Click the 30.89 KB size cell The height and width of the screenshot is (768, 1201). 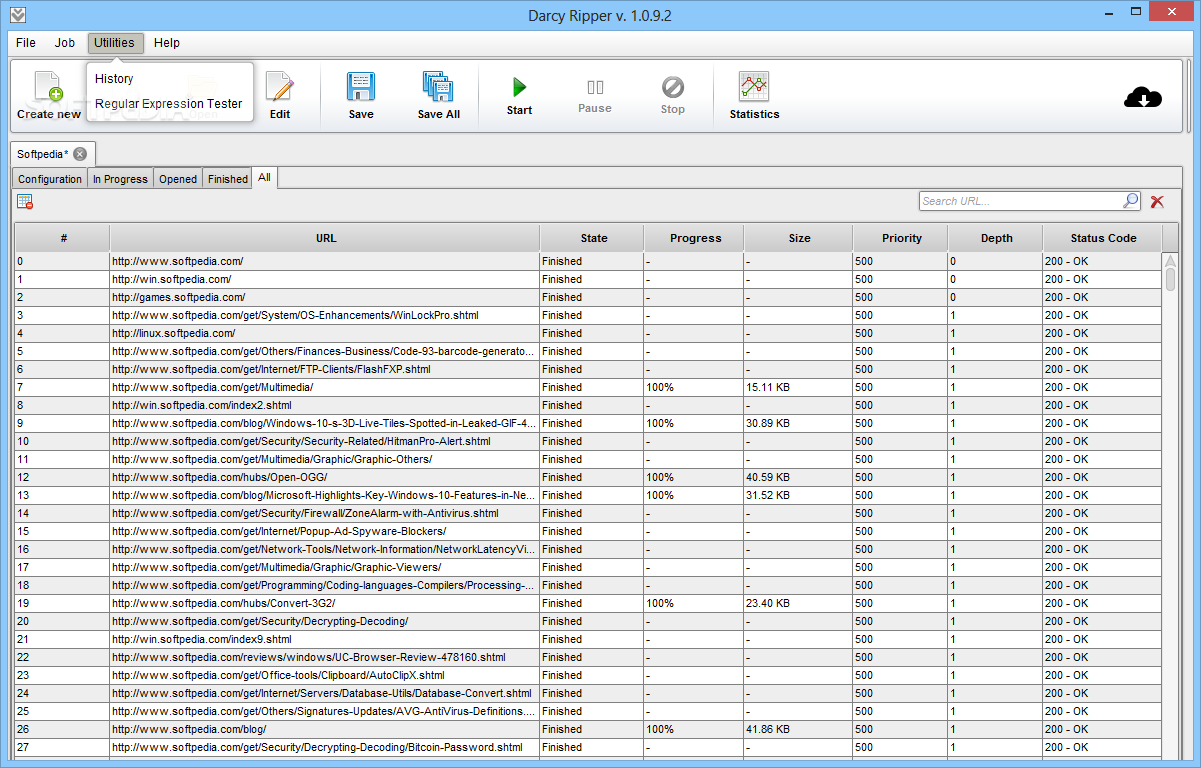tap(798, 423)
